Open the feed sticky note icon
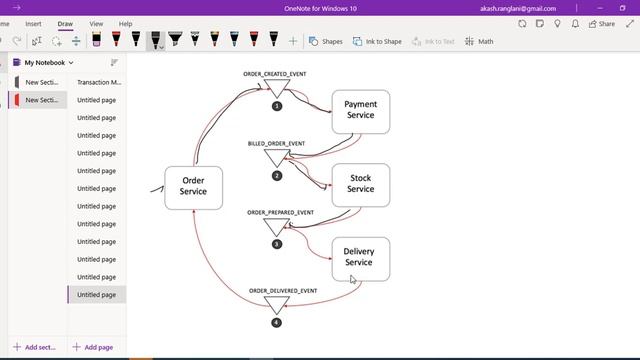The image size is (640, 360). (540, 24)
